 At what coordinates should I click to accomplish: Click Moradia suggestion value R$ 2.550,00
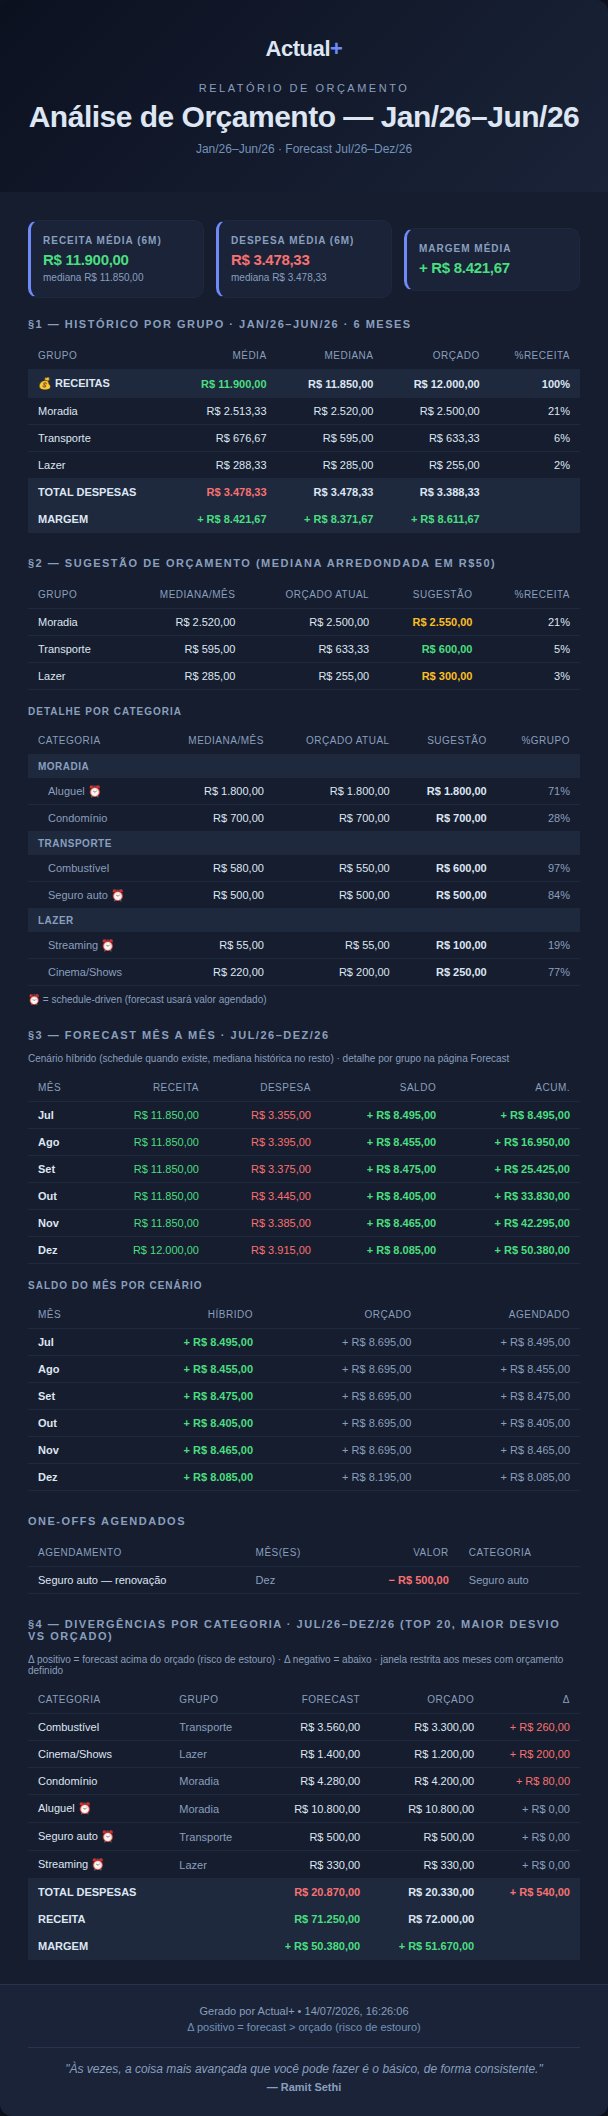point(442,622)
